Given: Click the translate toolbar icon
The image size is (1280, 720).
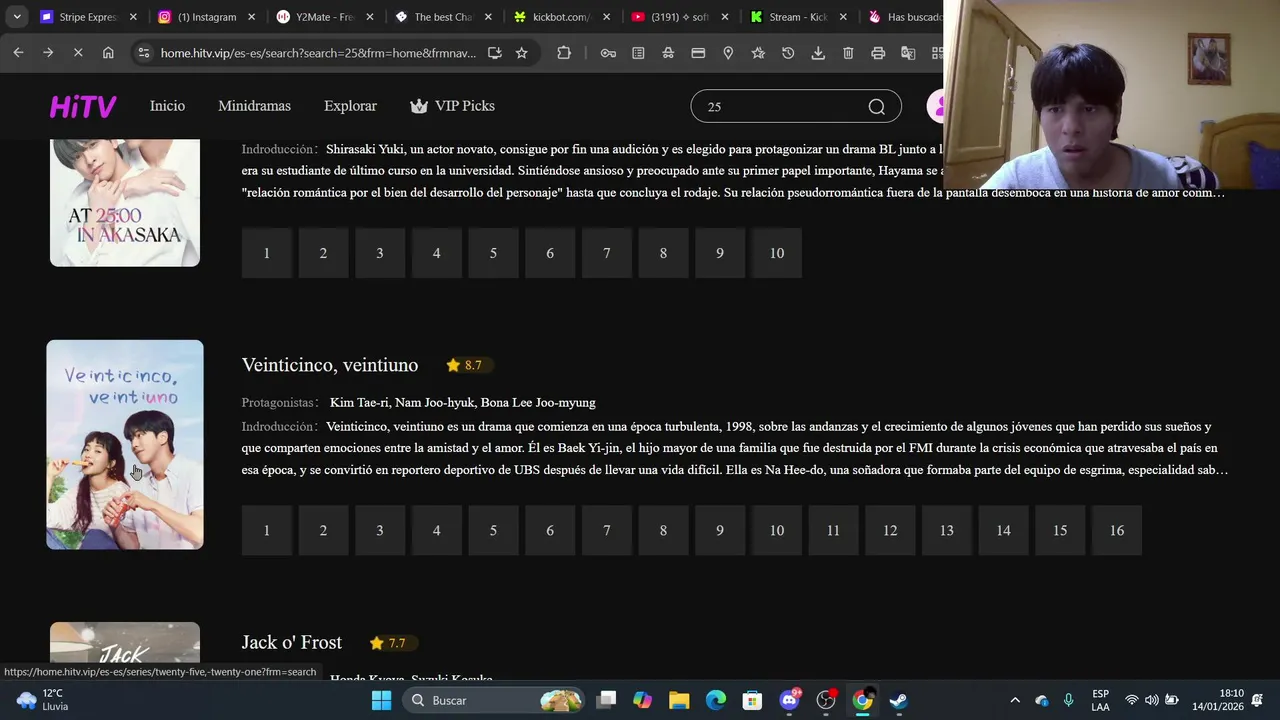Looking at the screenshot, I should 908,53.
